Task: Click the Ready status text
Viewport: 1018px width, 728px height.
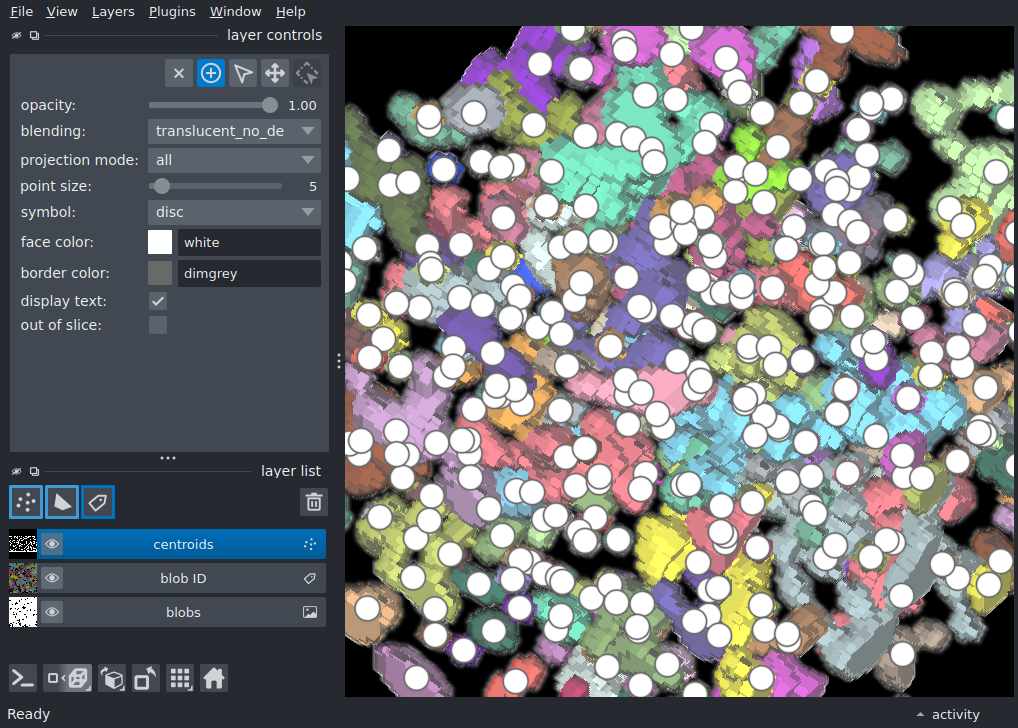Action: coord(29,714)
